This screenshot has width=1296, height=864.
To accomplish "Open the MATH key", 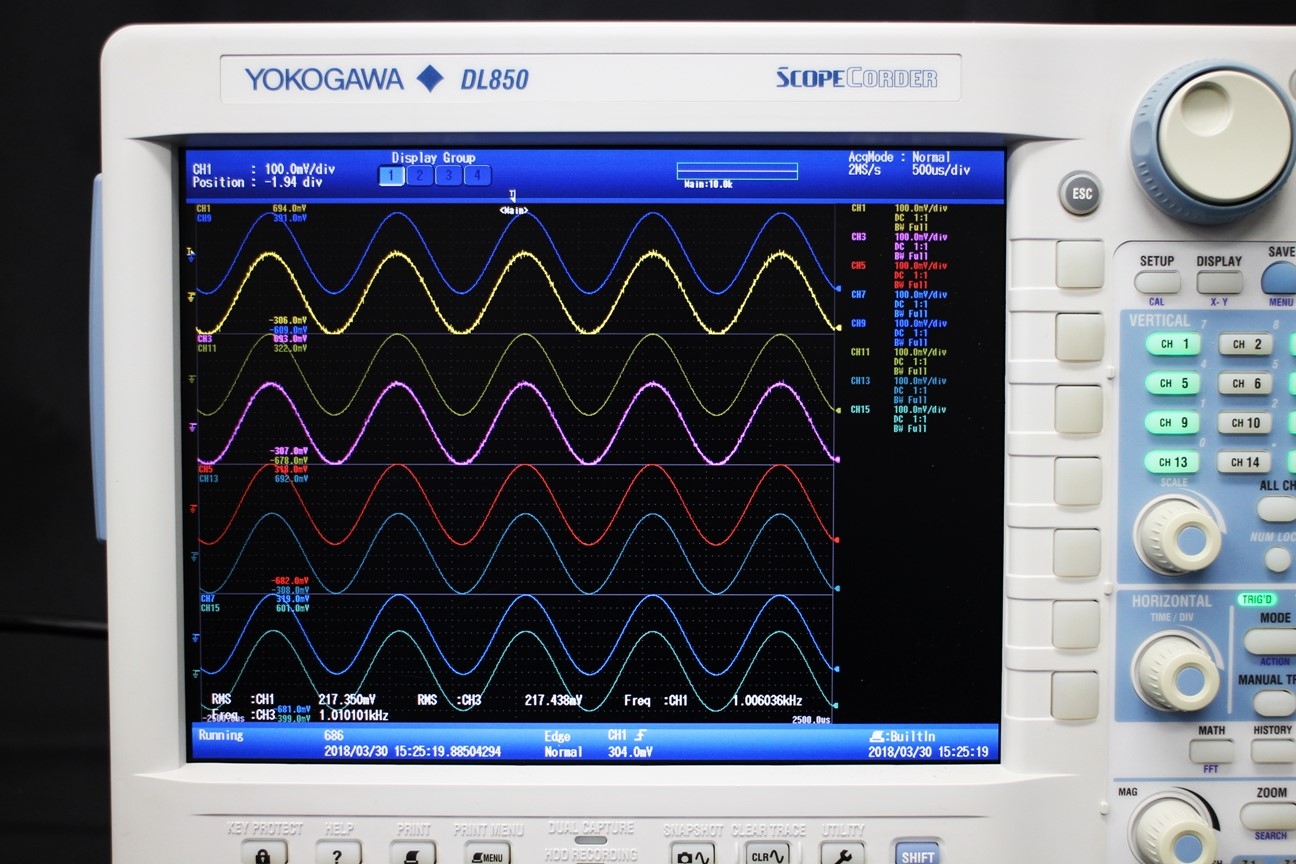I will (x=1212, y=751).
